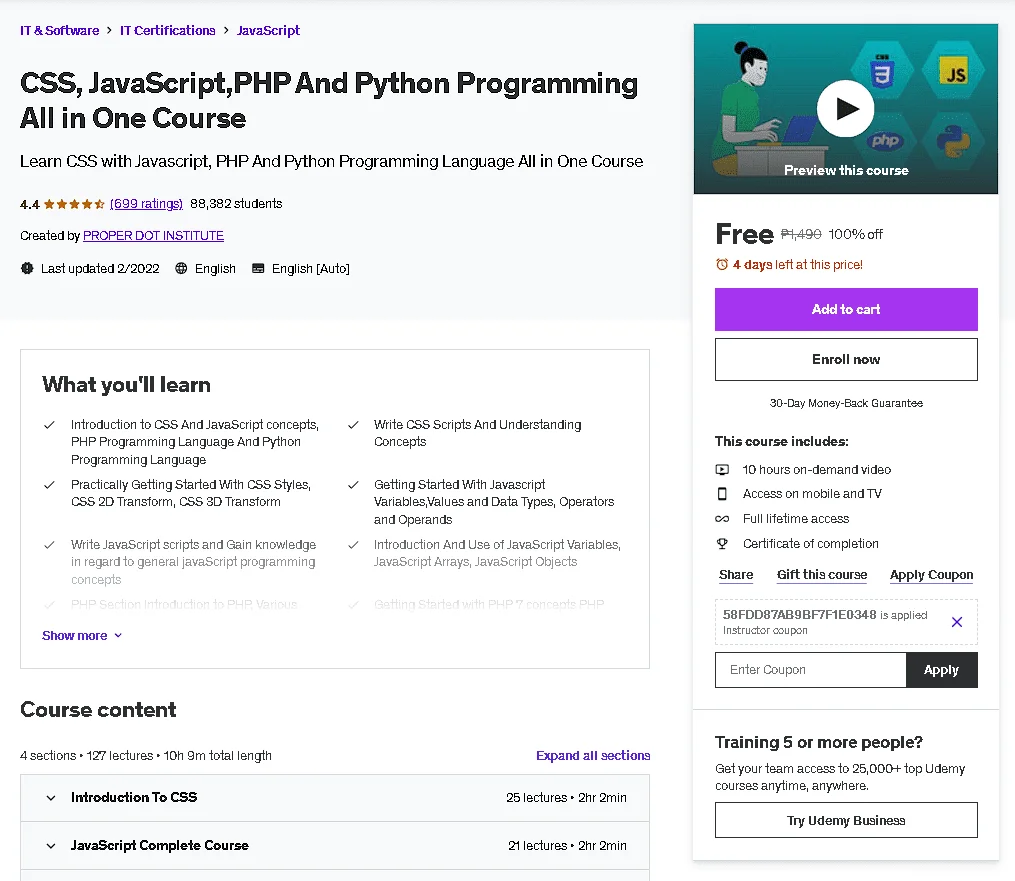Click the 88,382 students text
Image resolution: width=1015 pixels, height=881 pixels.
[x=236, y=204]
